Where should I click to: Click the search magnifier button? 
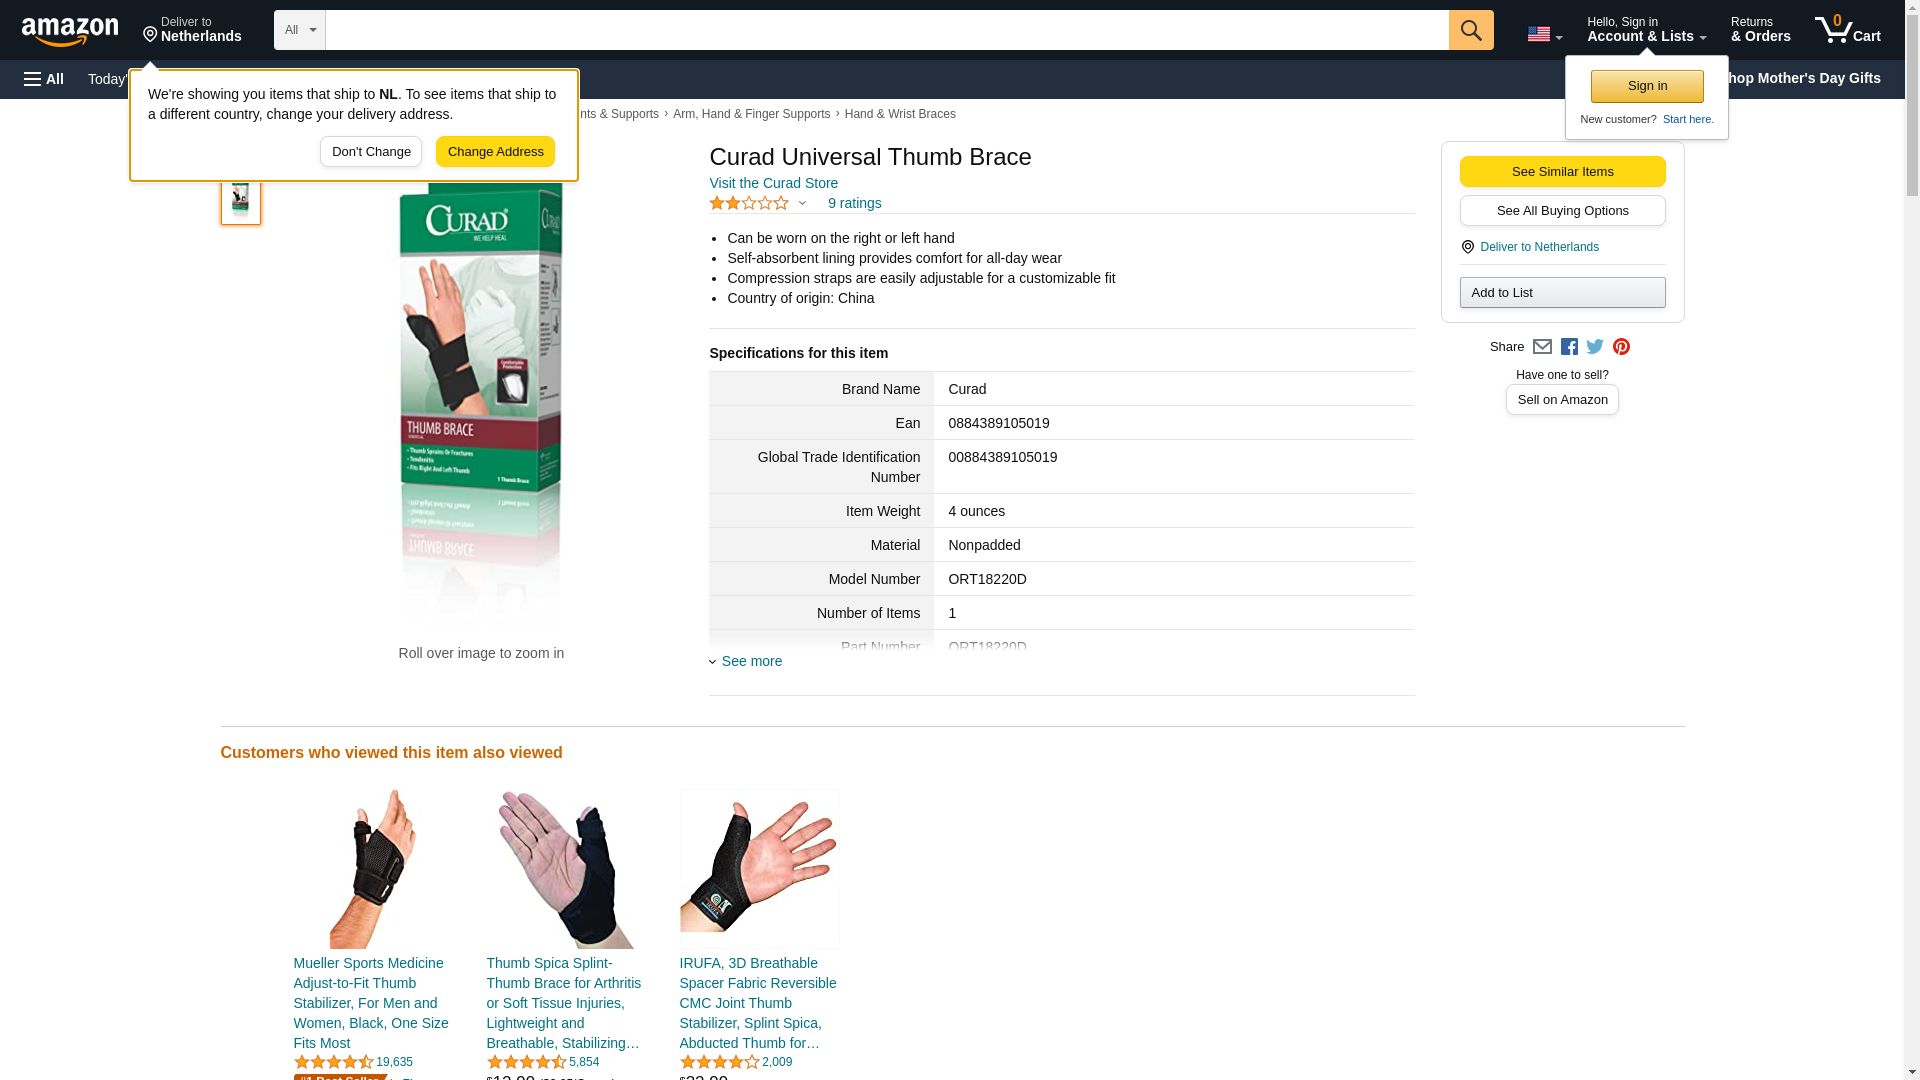tap(1471, 30)
